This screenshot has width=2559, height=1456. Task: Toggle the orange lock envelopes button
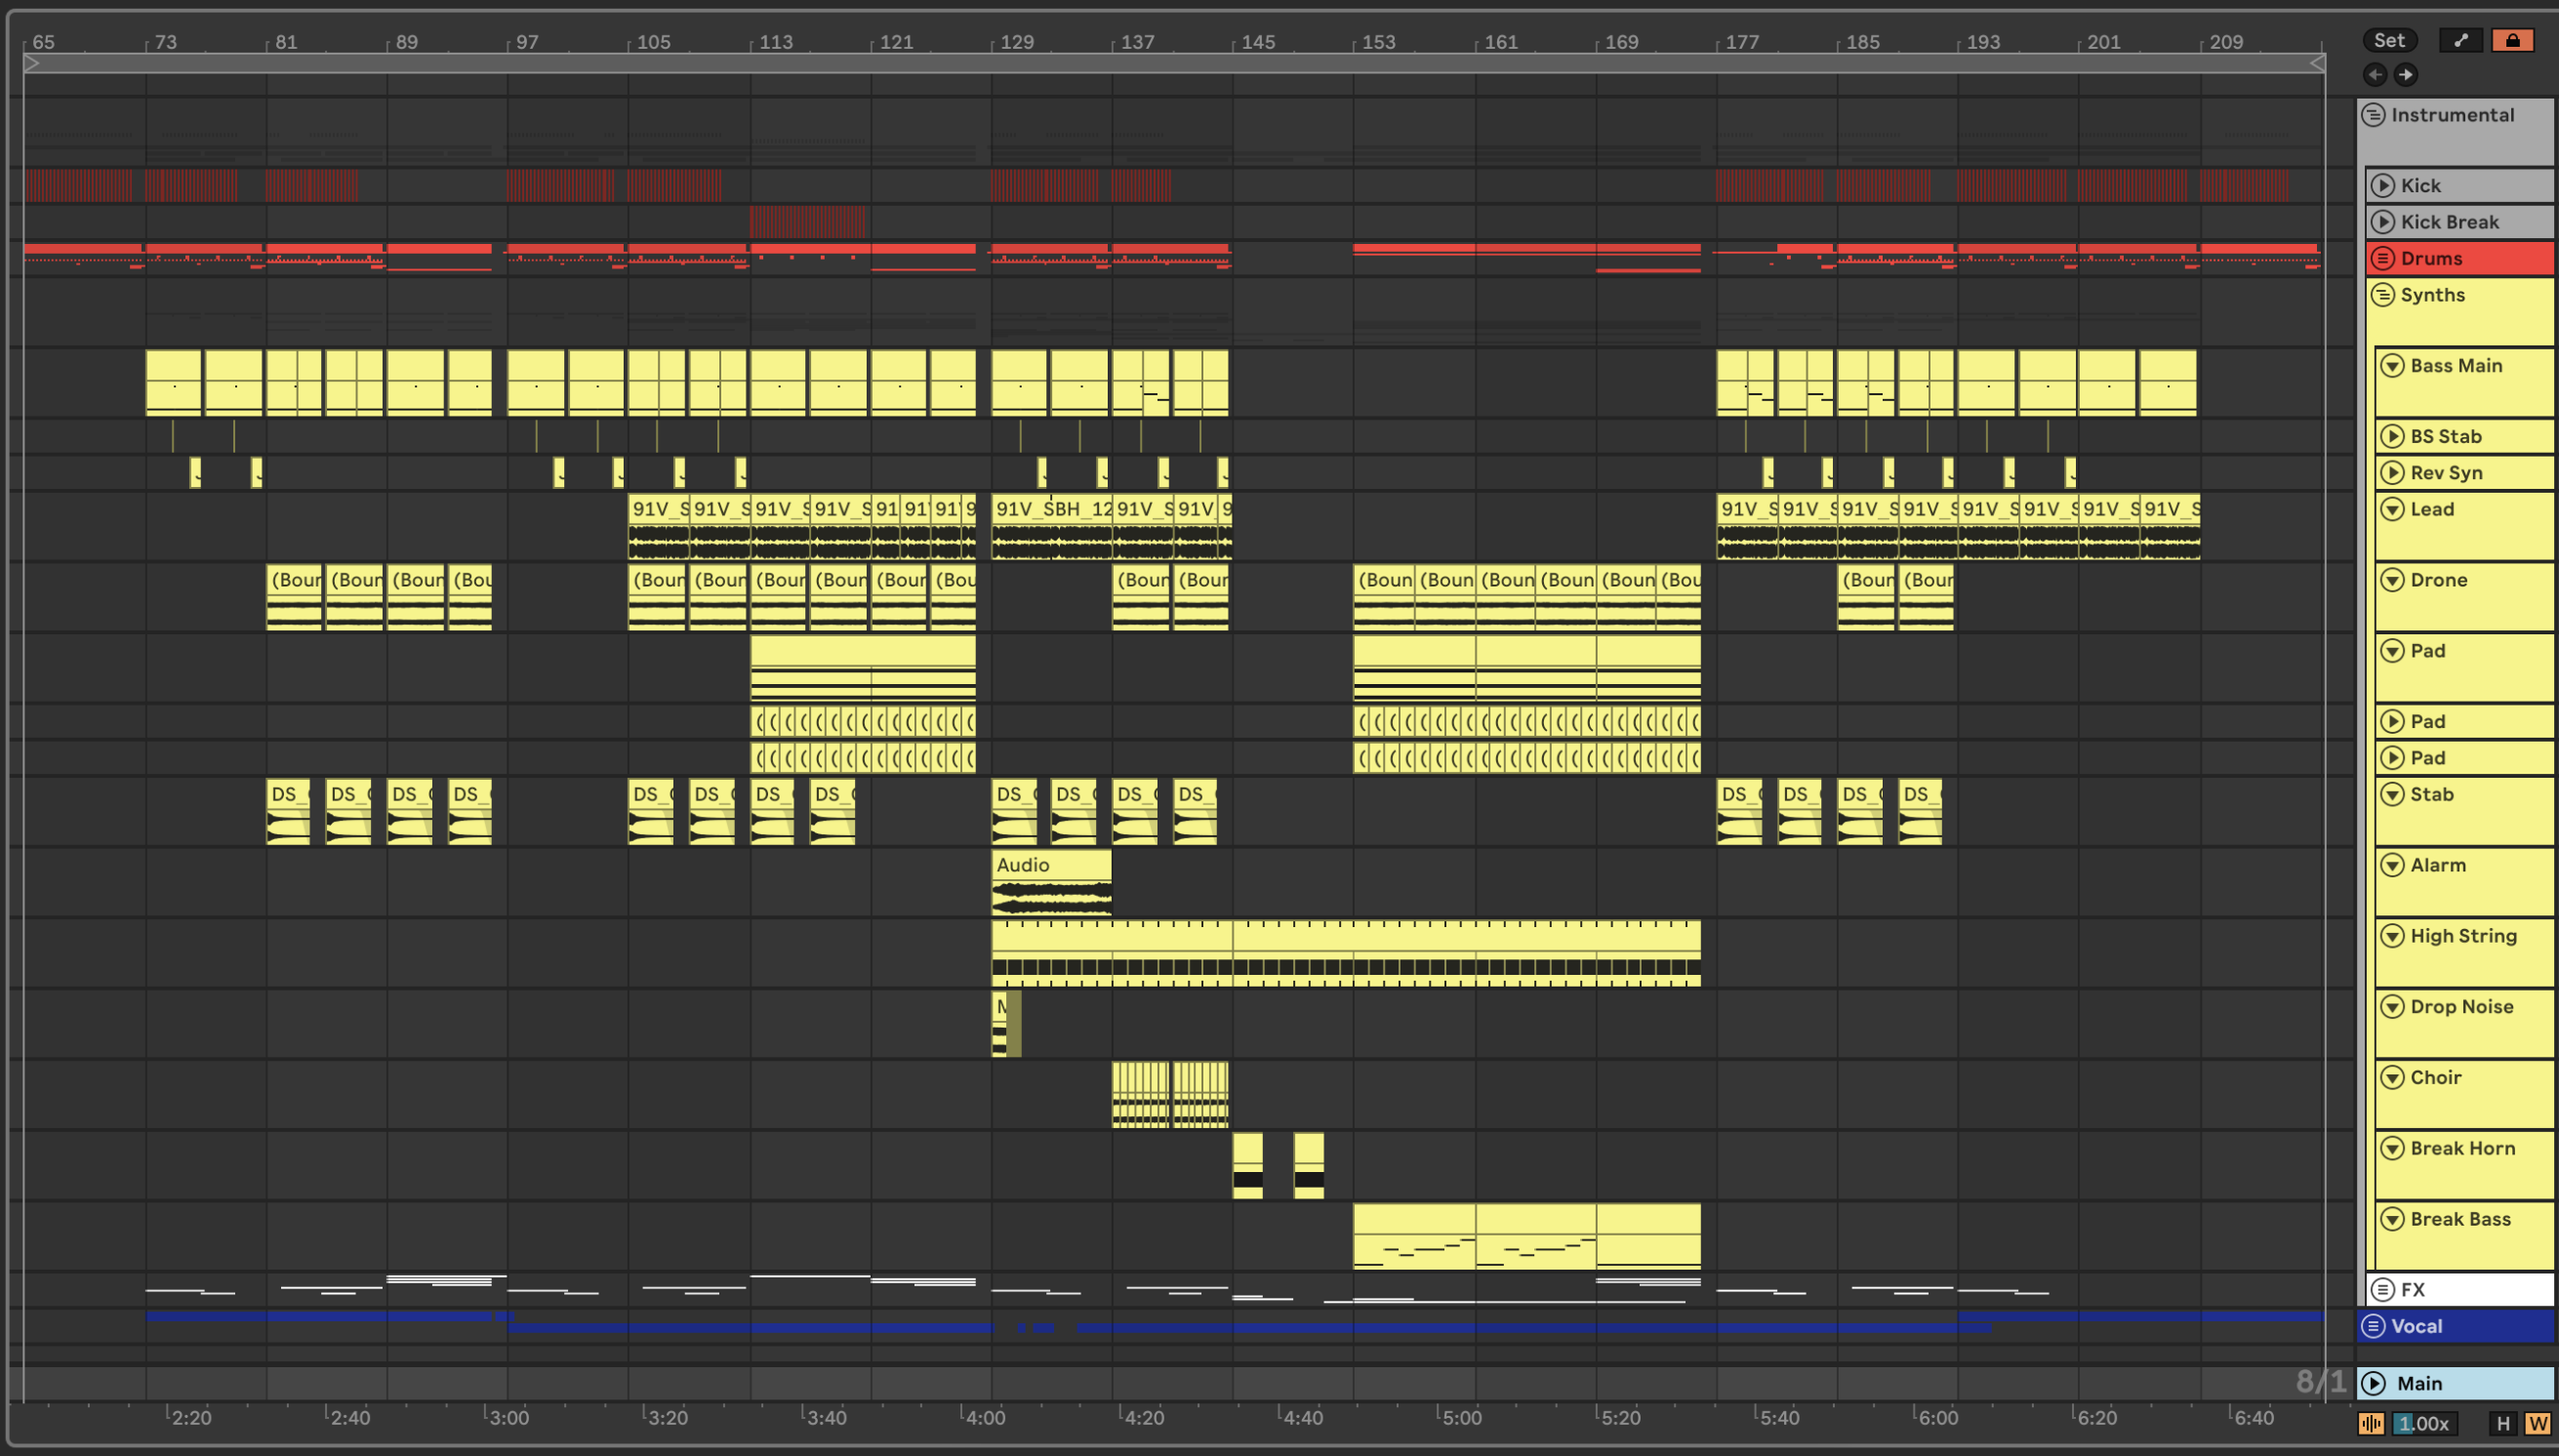(x=2512, y=40)
